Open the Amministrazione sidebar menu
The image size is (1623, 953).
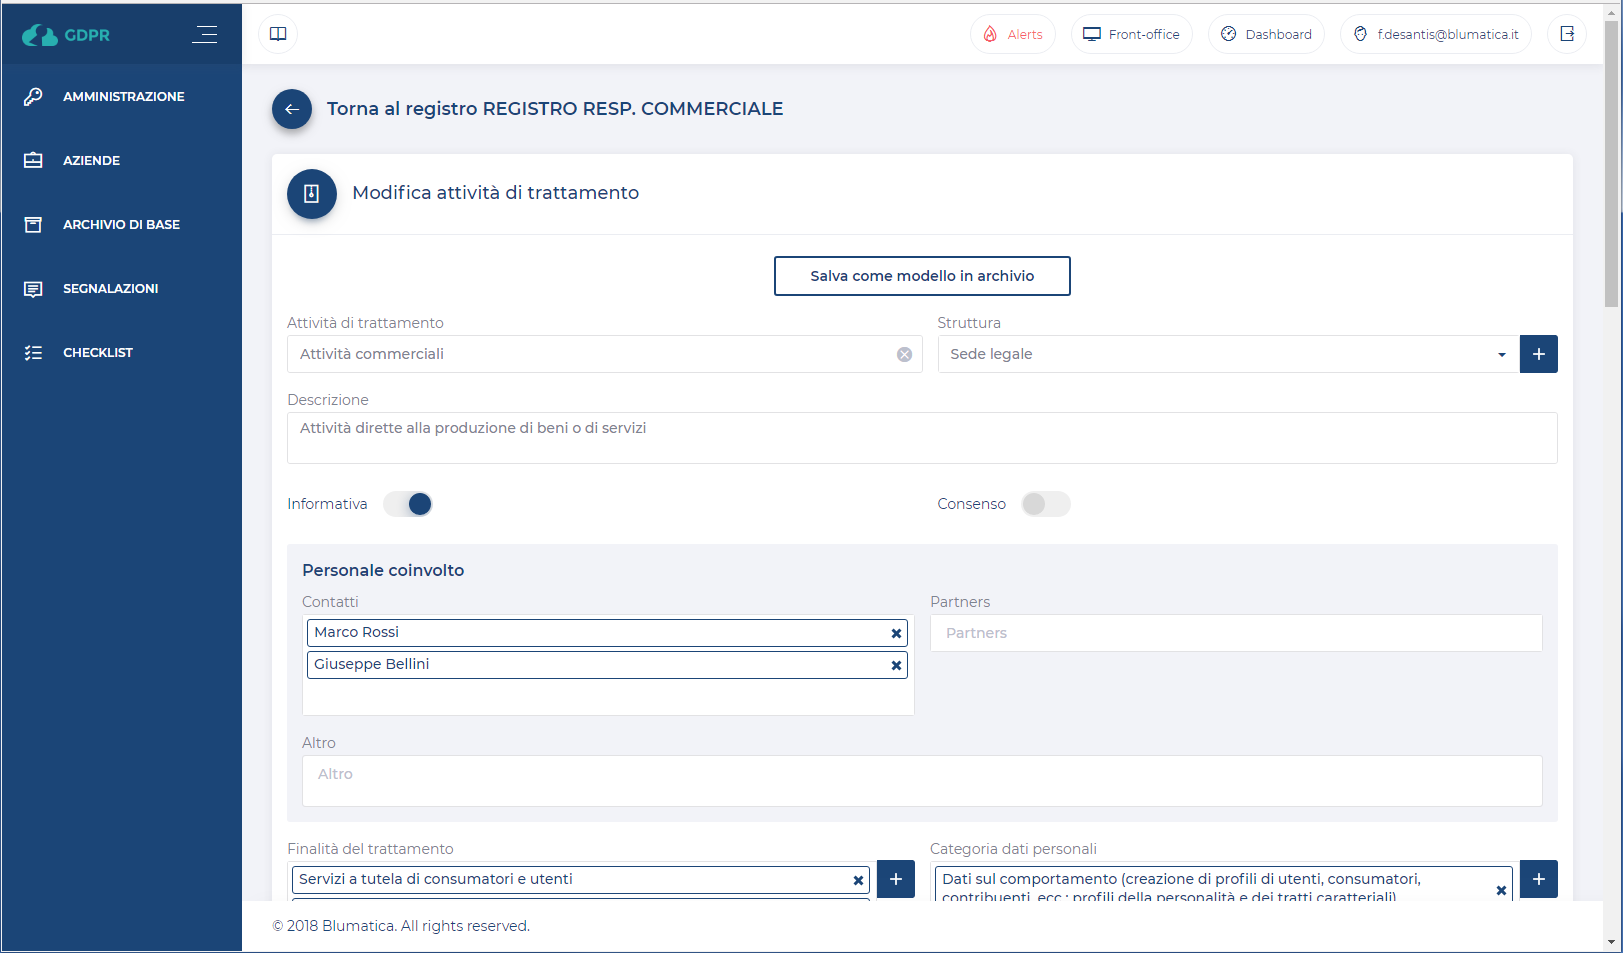coord(123,97)
